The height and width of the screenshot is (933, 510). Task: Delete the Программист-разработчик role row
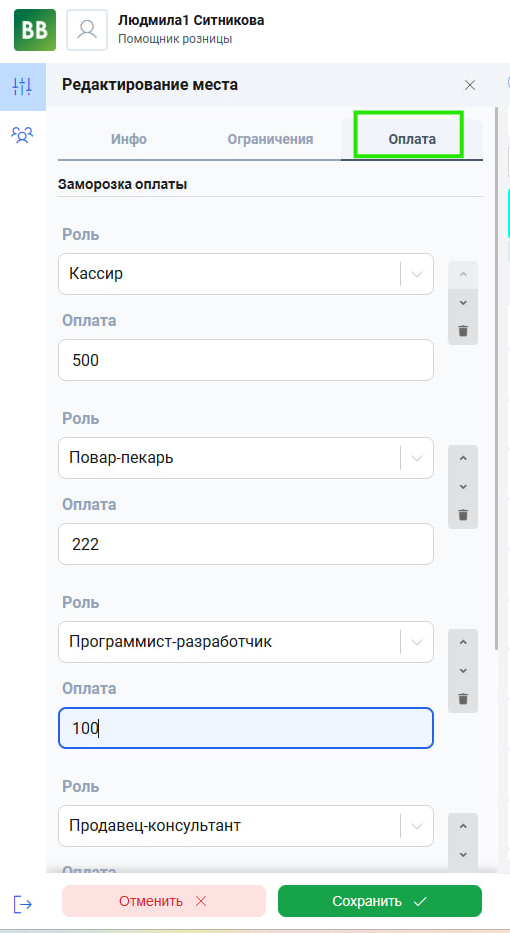[x=463, y=699]
